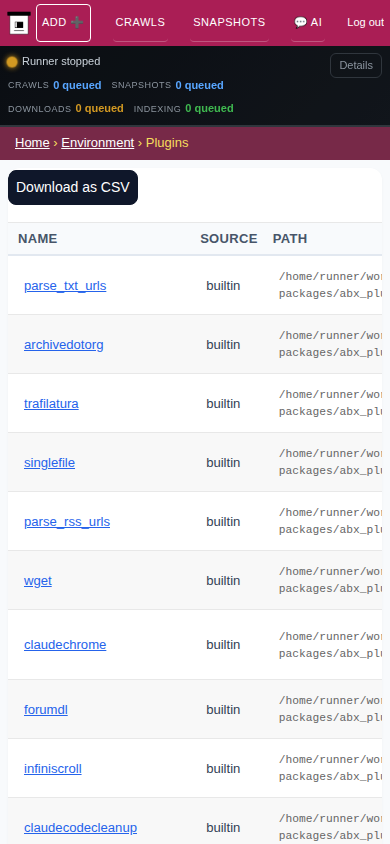The width and height of the screenshot is (390, 844).
Task: Open the AI chat menu item
Action: [x=308, y=23]
